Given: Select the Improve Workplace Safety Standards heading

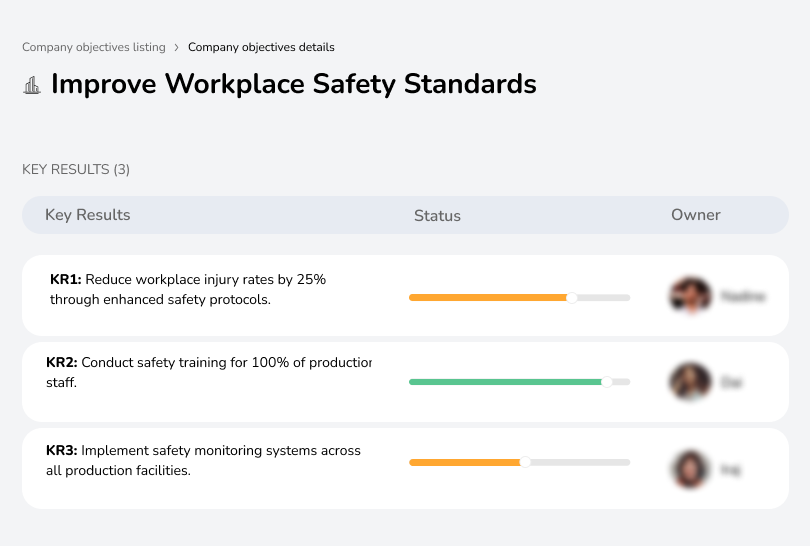Looking at the screenshot, I should point(293,84).
